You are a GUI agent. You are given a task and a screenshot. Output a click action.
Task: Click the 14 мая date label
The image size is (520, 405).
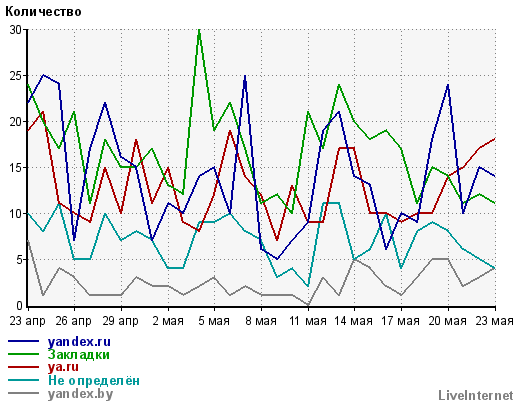(x=354, y=321)
